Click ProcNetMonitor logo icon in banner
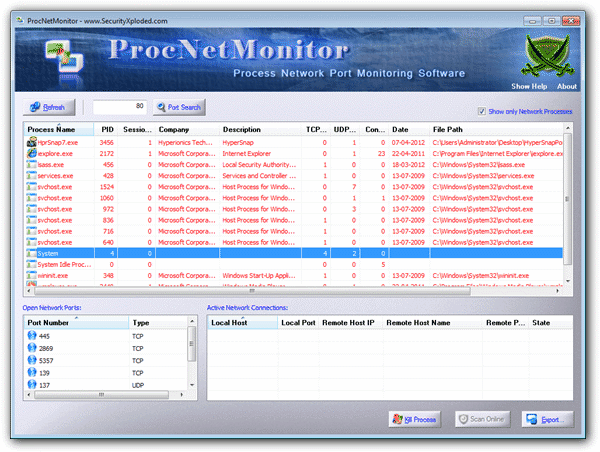 point(64,57)
